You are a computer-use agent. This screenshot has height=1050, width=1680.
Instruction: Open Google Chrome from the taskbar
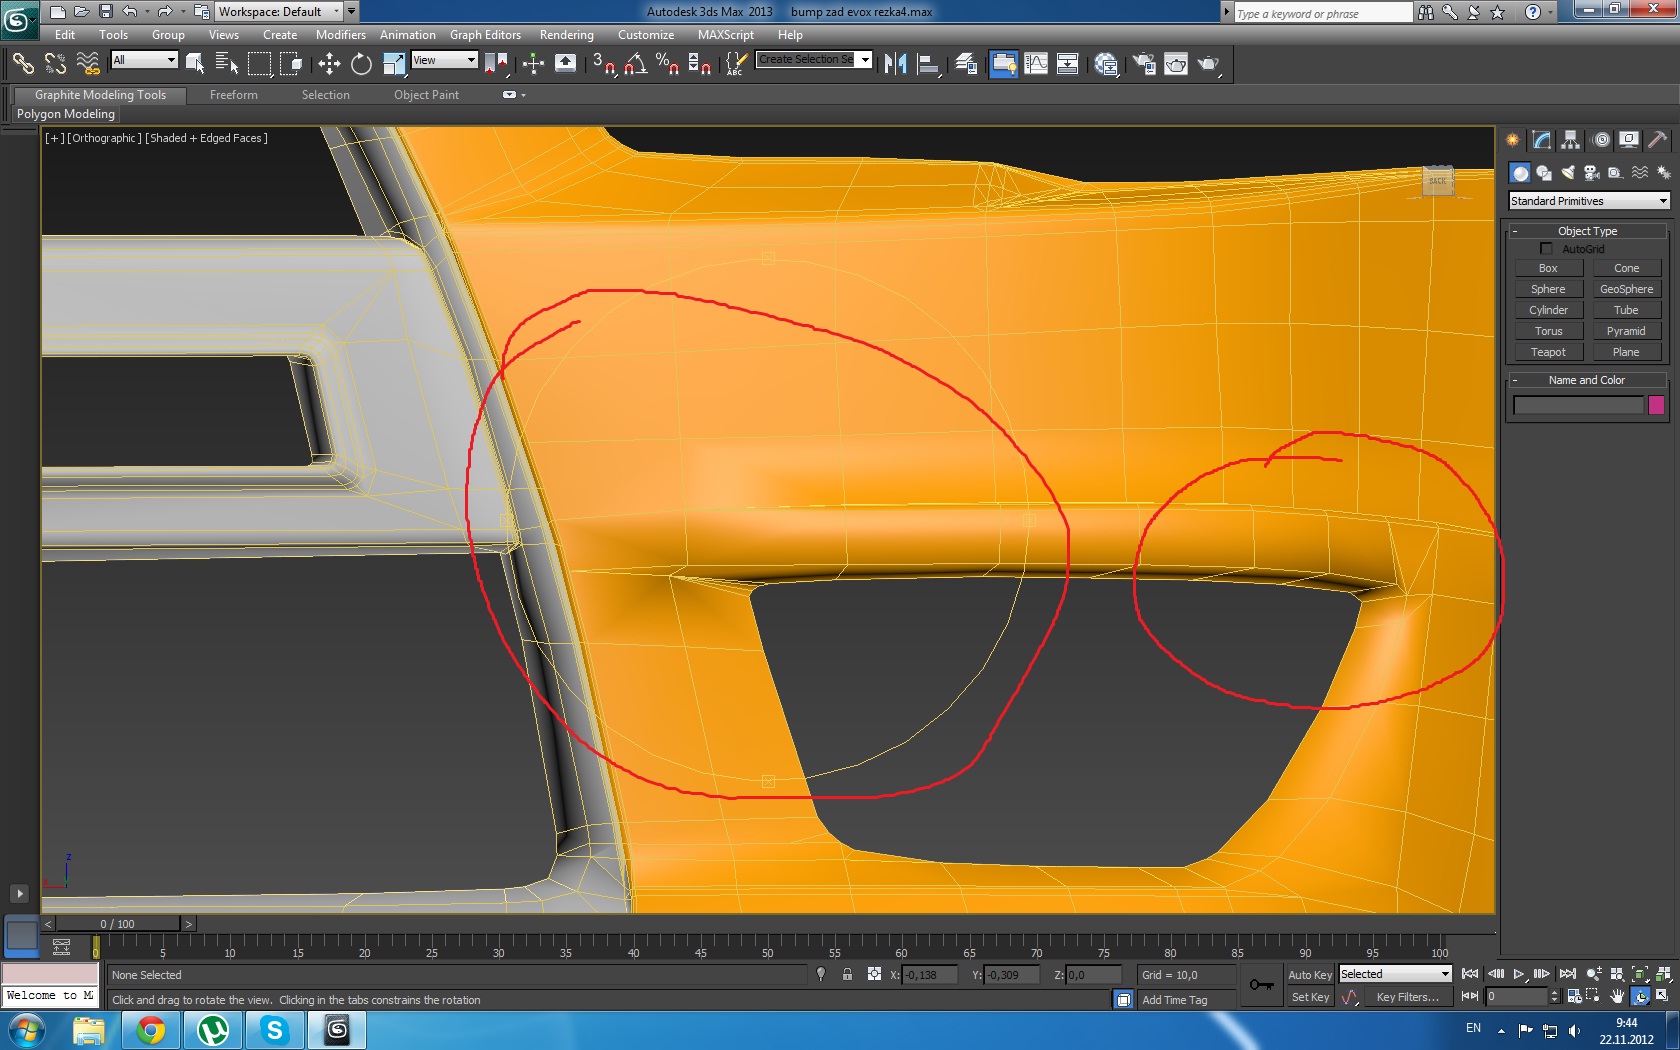coord(151,1029)
